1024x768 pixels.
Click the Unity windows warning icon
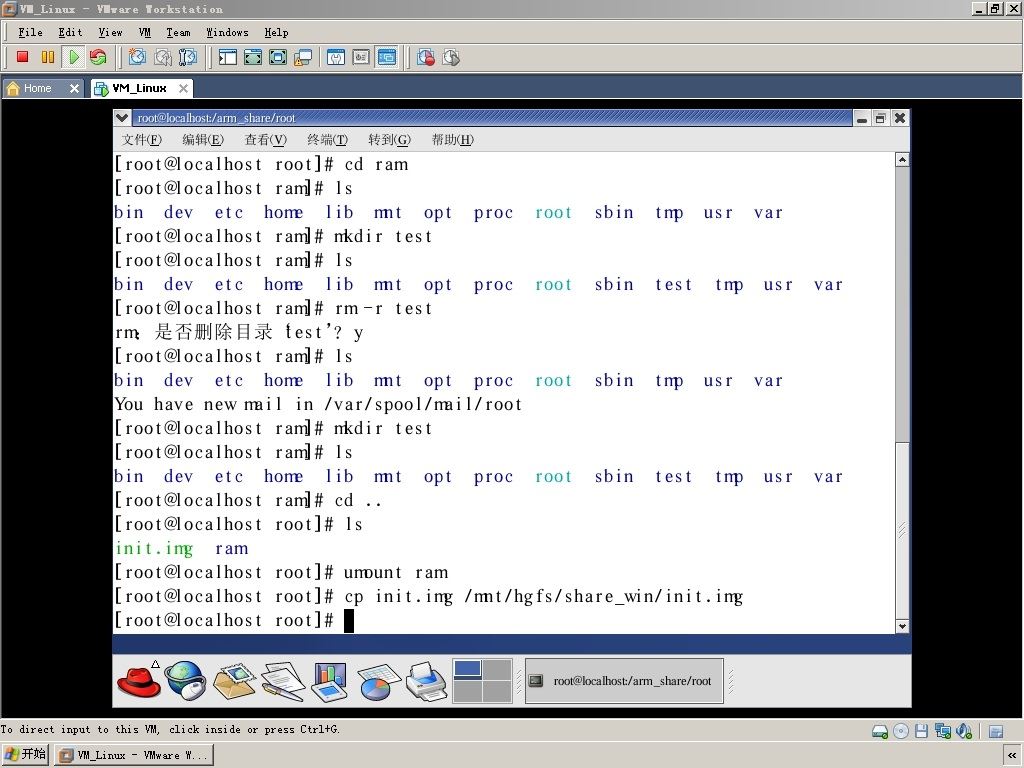(x=303, y=57)
